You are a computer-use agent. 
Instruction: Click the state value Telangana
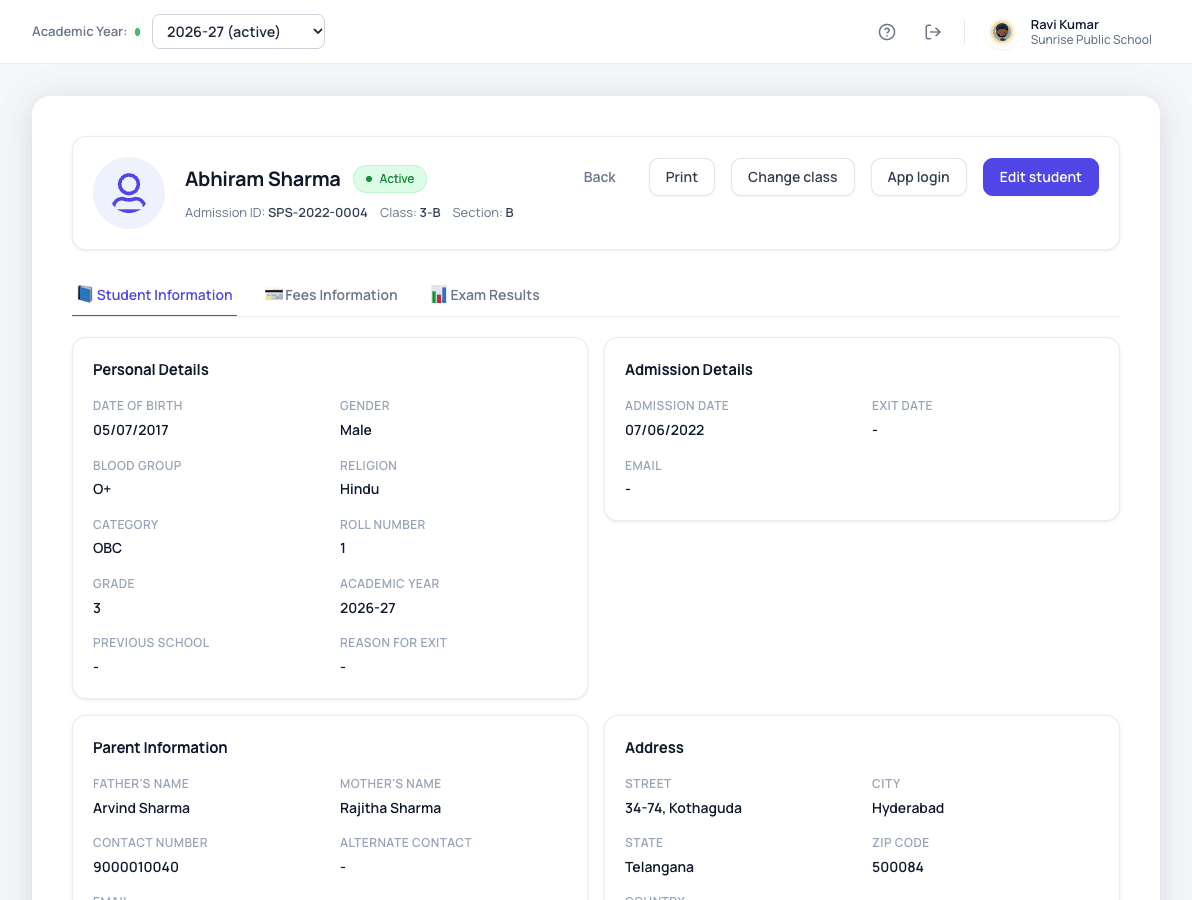point(659,867)
